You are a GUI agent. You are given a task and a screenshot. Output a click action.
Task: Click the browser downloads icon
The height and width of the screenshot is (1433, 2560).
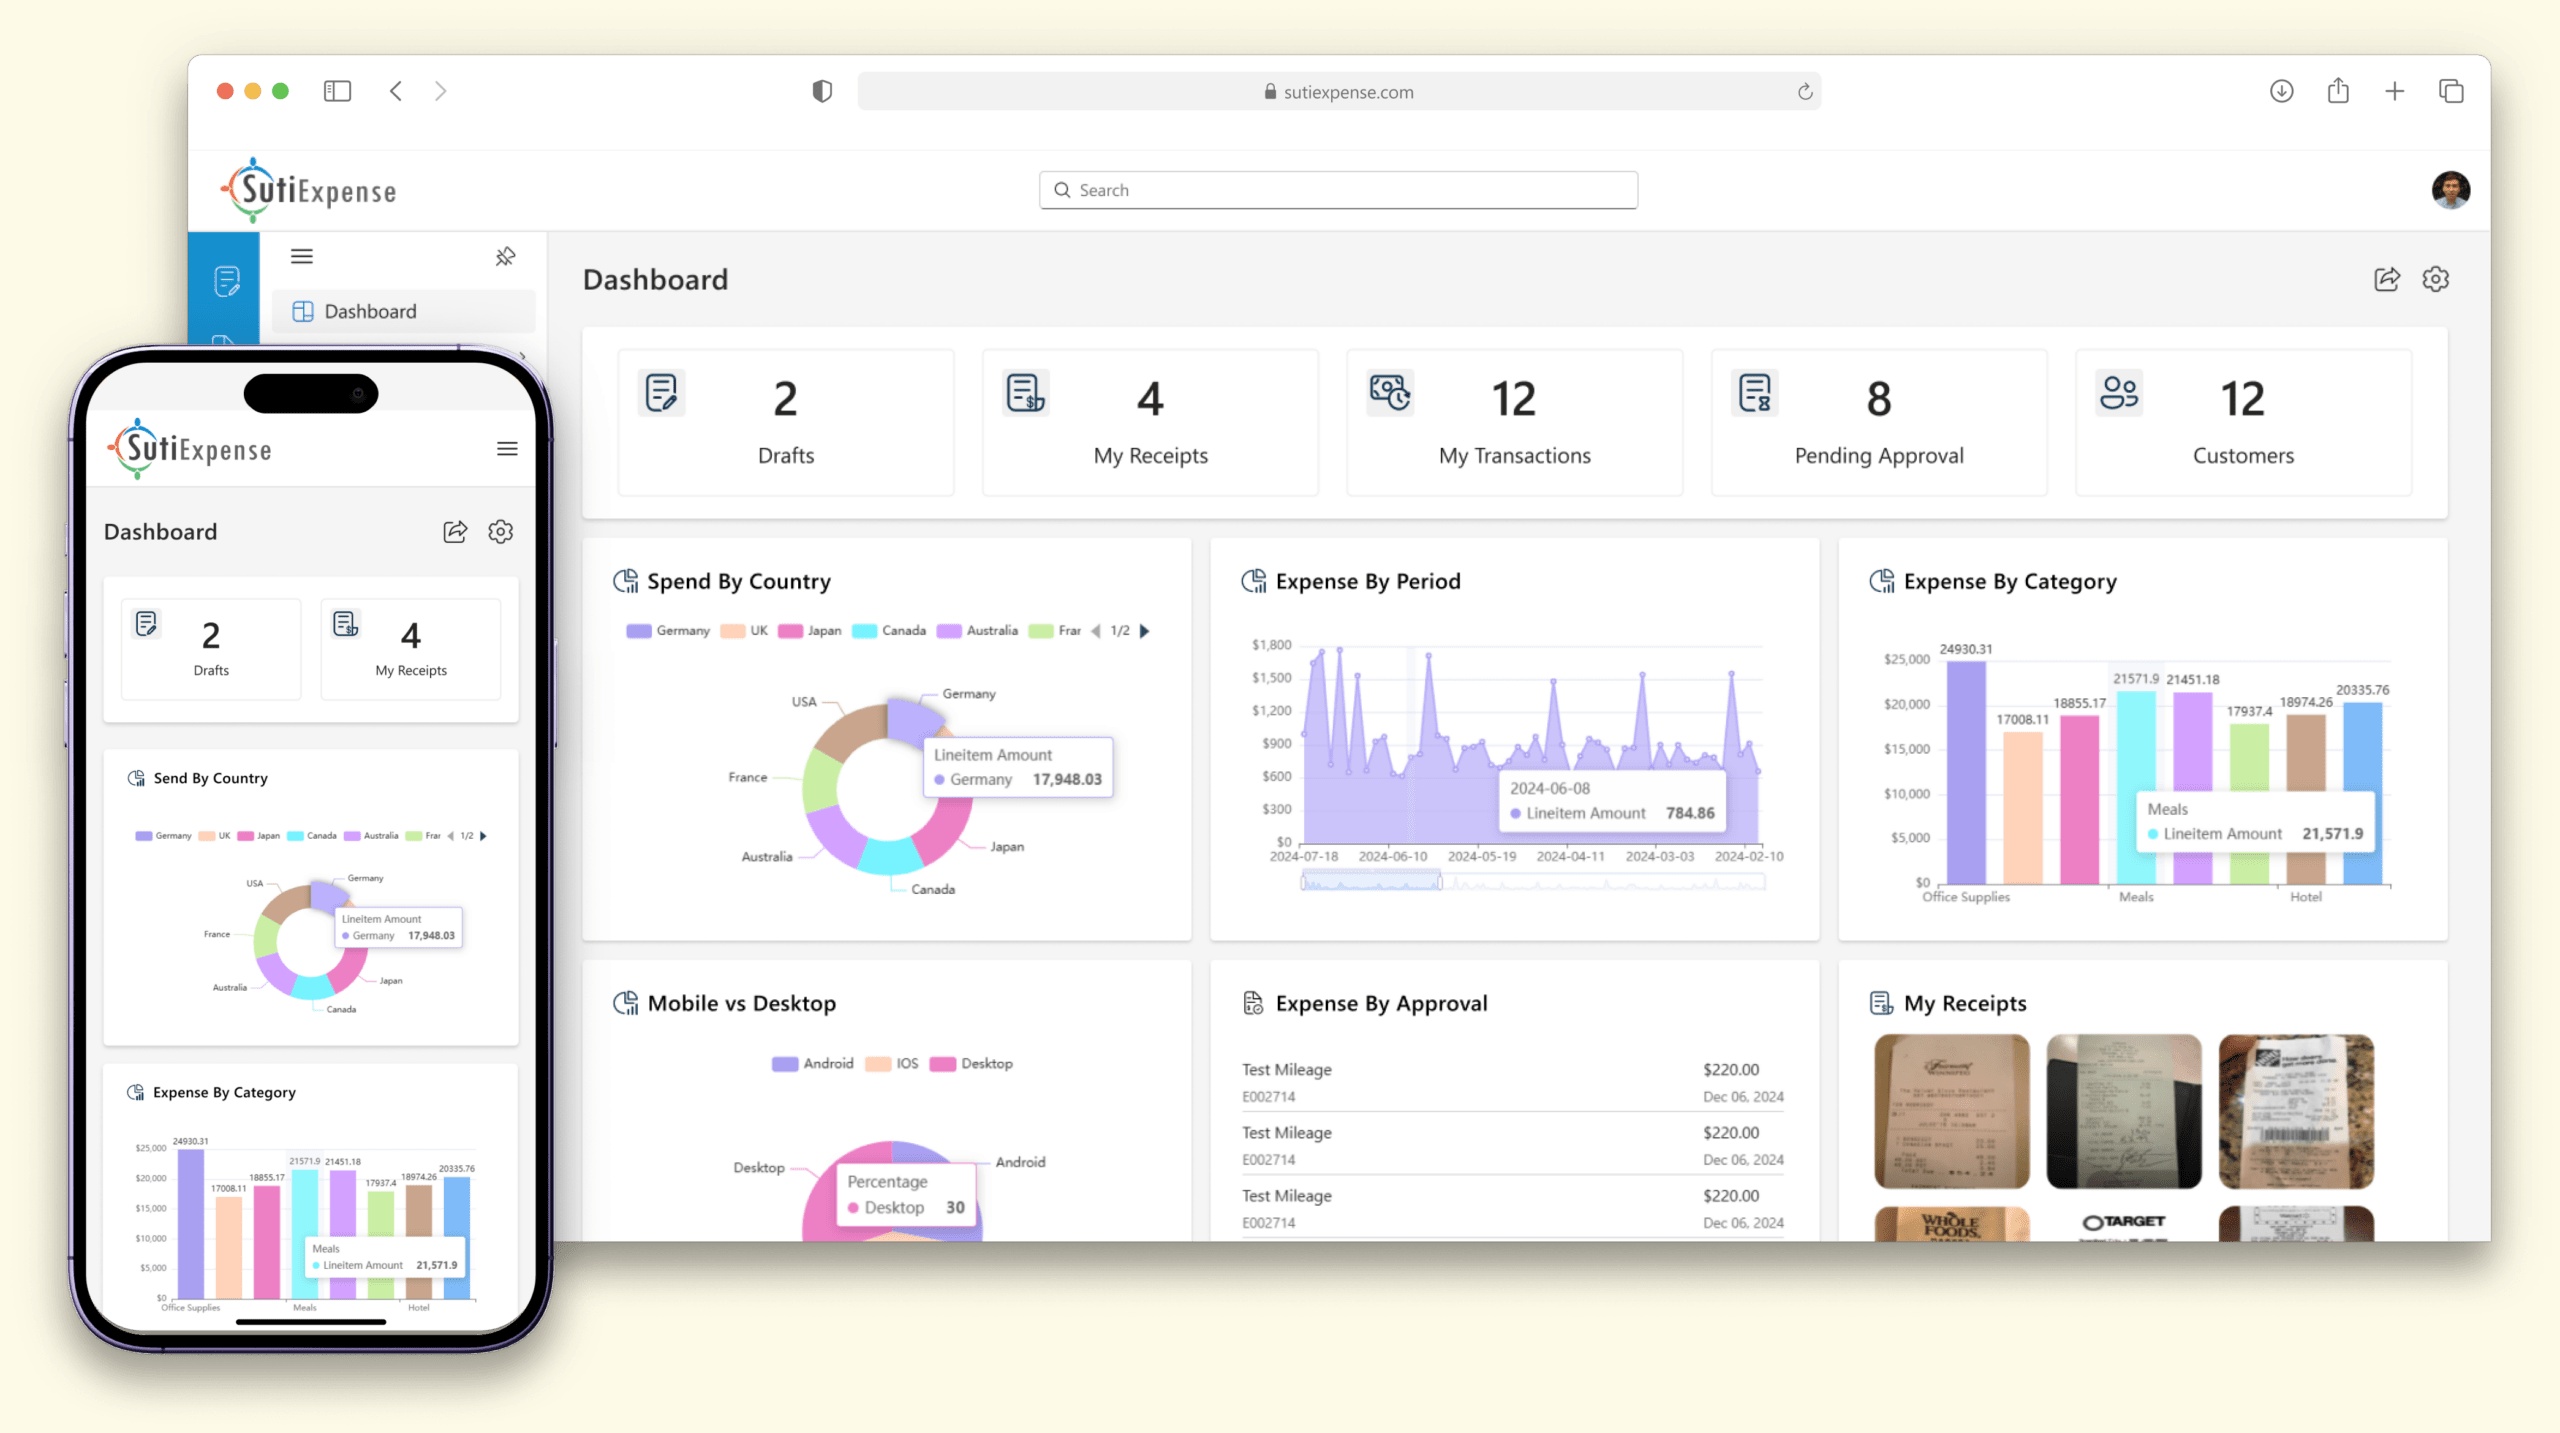pyautogui.click(x=2281, y=91)
